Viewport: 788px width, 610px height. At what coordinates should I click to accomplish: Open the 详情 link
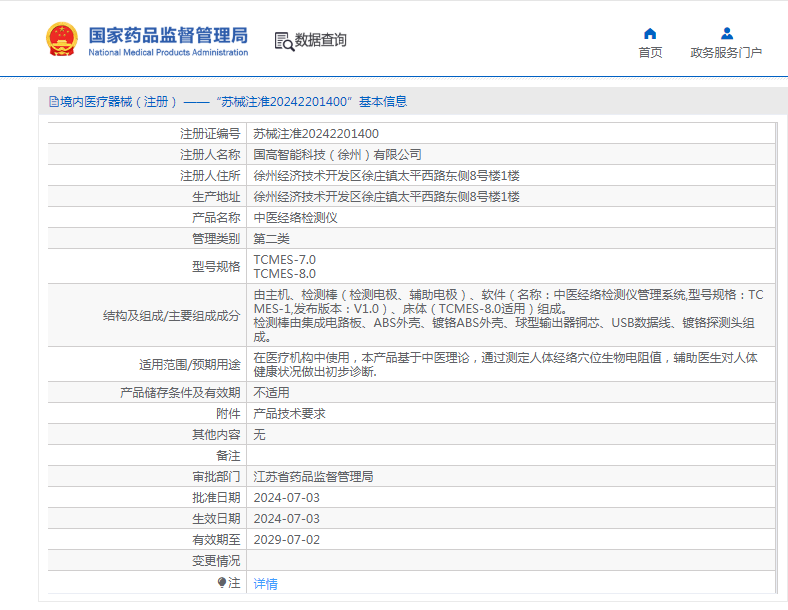coord(265,583)
